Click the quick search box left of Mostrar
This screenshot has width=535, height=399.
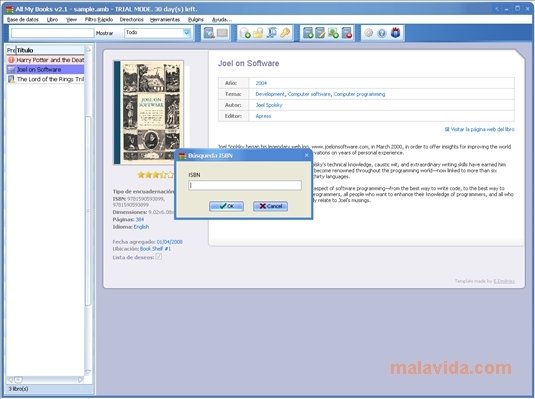(52, 33)
